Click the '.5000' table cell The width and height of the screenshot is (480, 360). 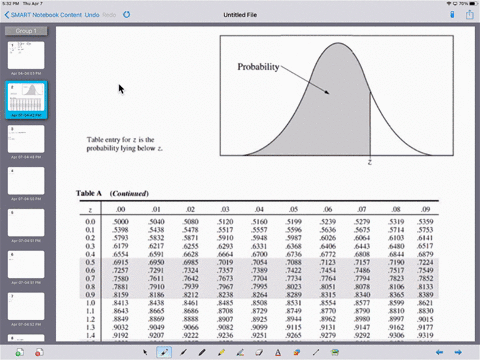pyautogui.click(x=120, y=222)
